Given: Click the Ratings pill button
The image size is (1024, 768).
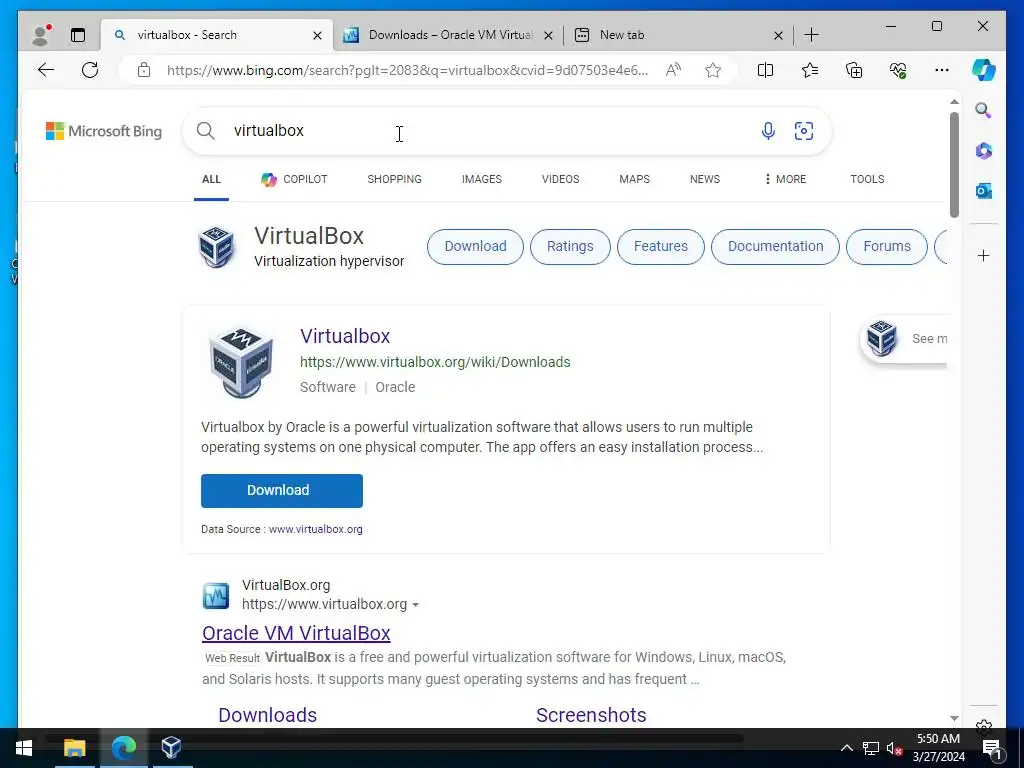Looking at the screenshot, I should (570, 247).
